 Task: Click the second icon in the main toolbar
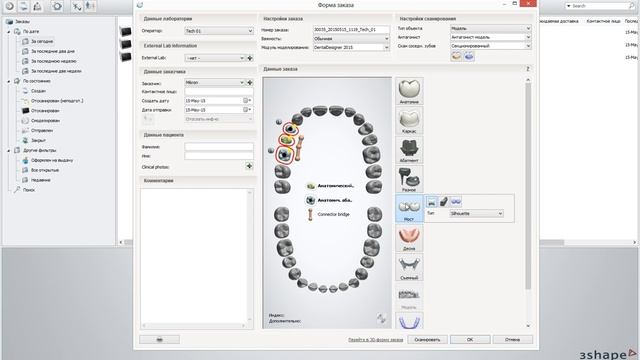pyautogui.click(x=23, y=6)
